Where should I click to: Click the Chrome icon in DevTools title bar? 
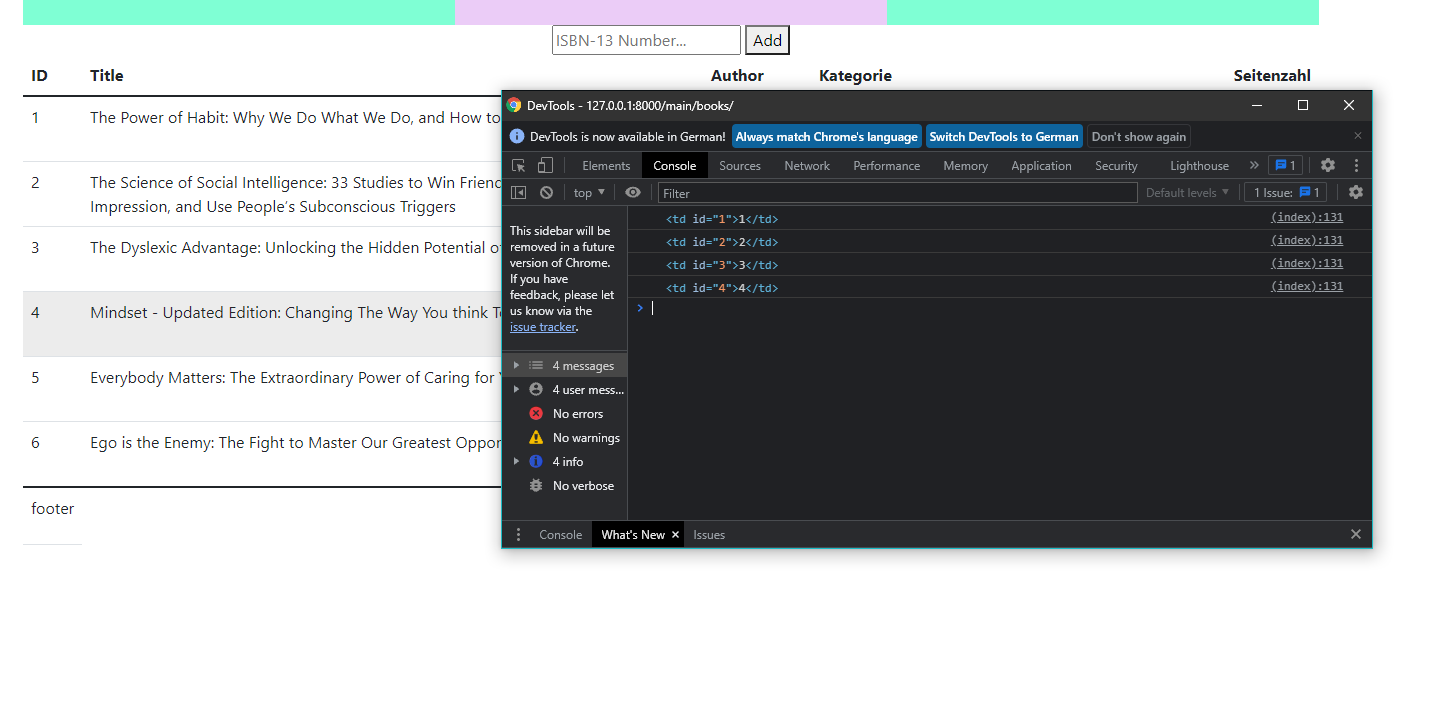[514, 105]
